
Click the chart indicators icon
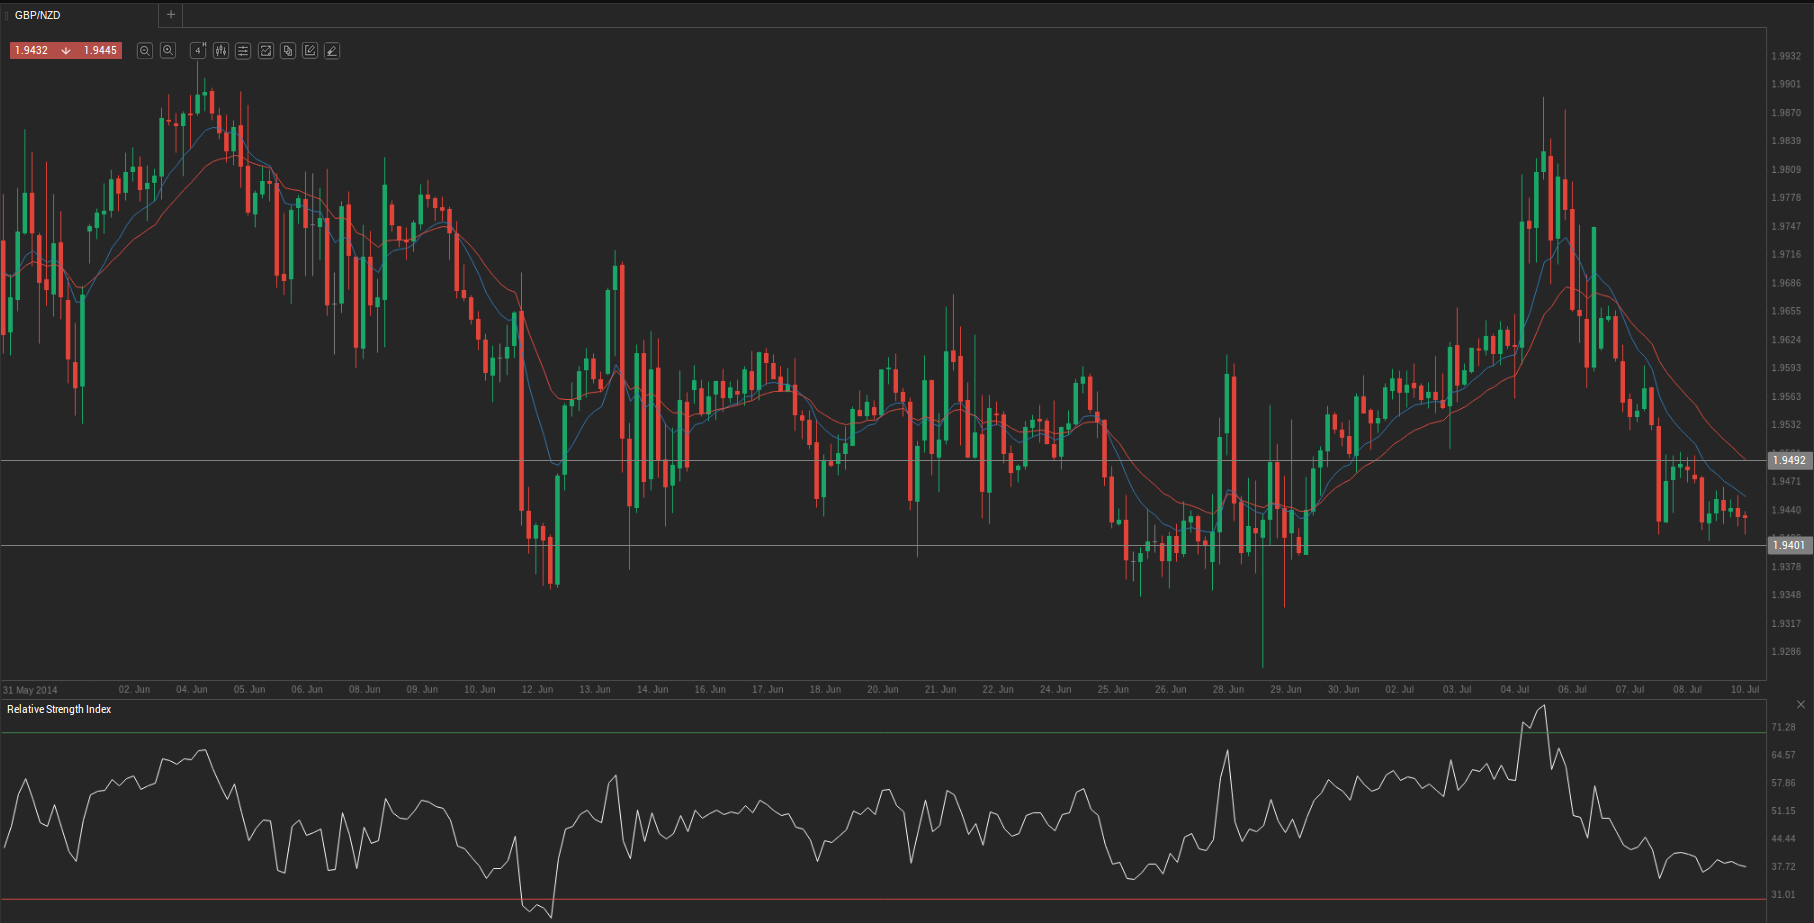(x=266, y=51)
